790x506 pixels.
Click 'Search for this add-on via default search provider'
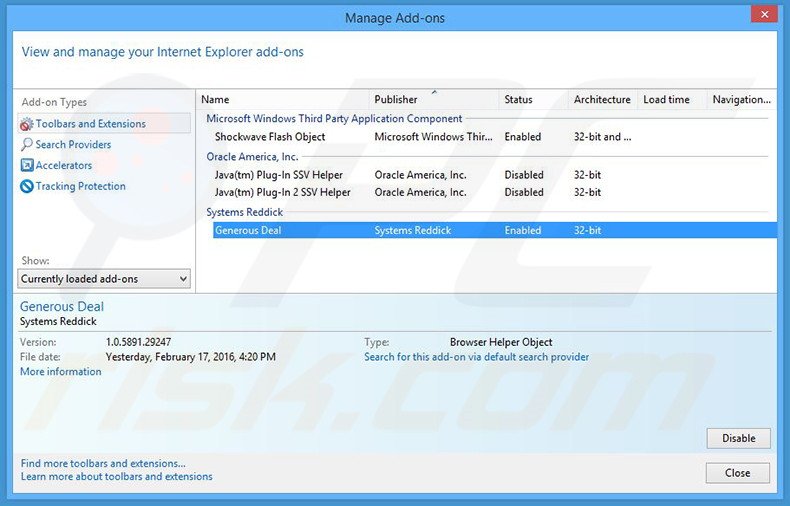point(476,357)
